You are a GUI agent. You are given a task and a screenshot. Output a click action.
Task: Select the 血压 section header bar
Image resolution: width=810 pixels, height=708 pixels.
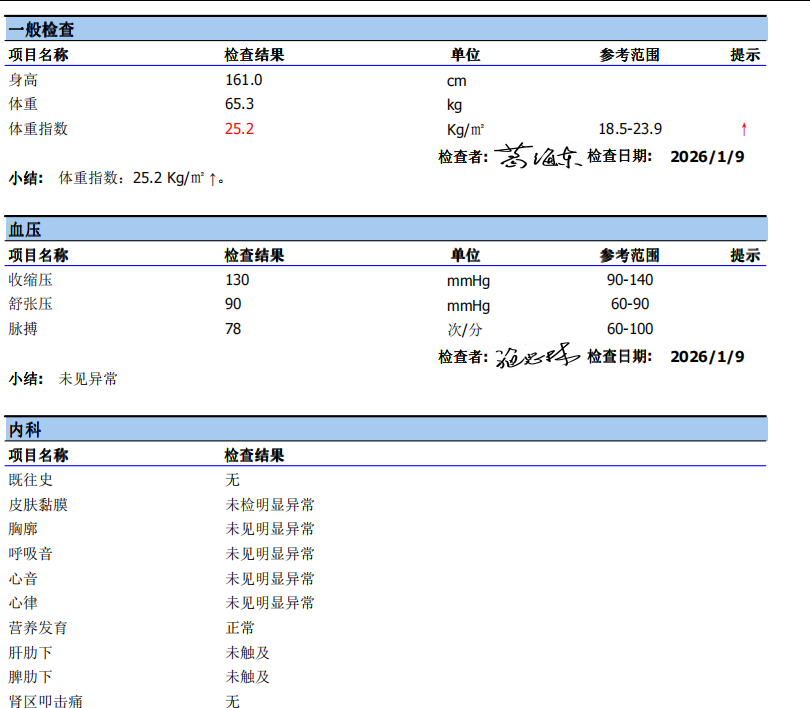[386, 230]
